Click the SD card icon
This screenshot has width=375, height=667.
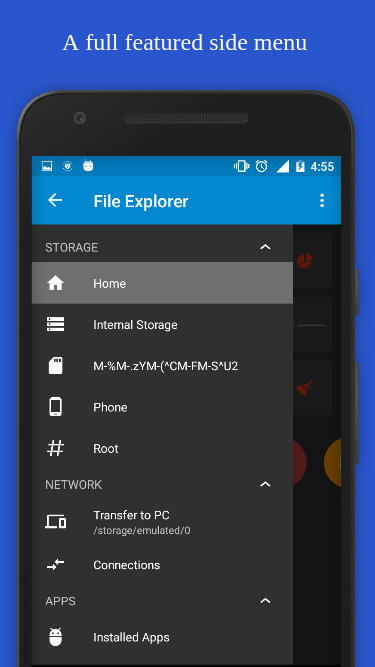(x=56, y=365)
